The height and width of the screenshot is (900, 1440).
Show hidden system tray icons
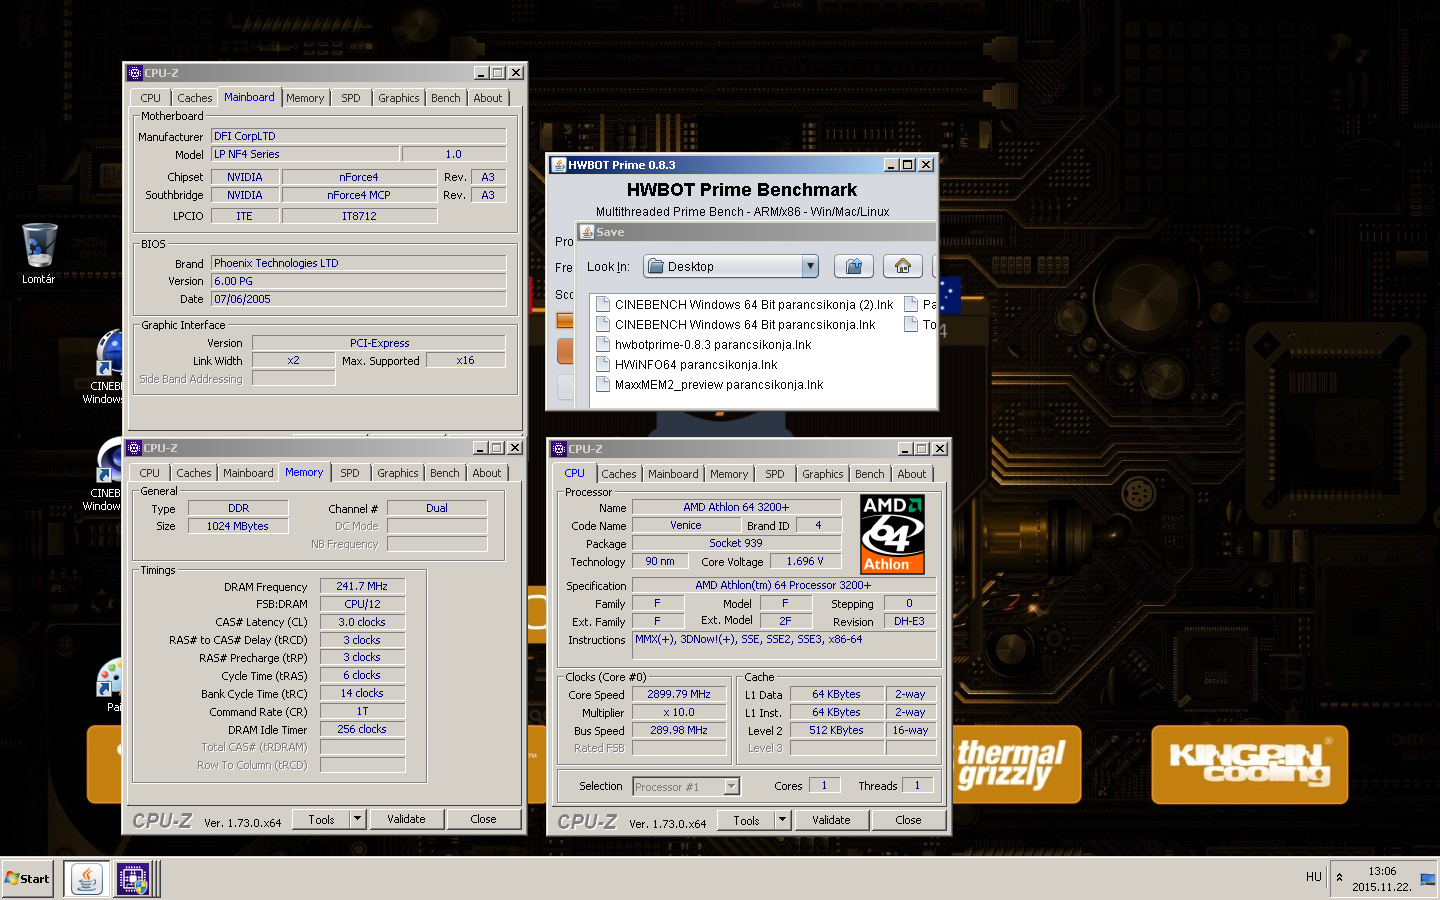[1340, 878]
